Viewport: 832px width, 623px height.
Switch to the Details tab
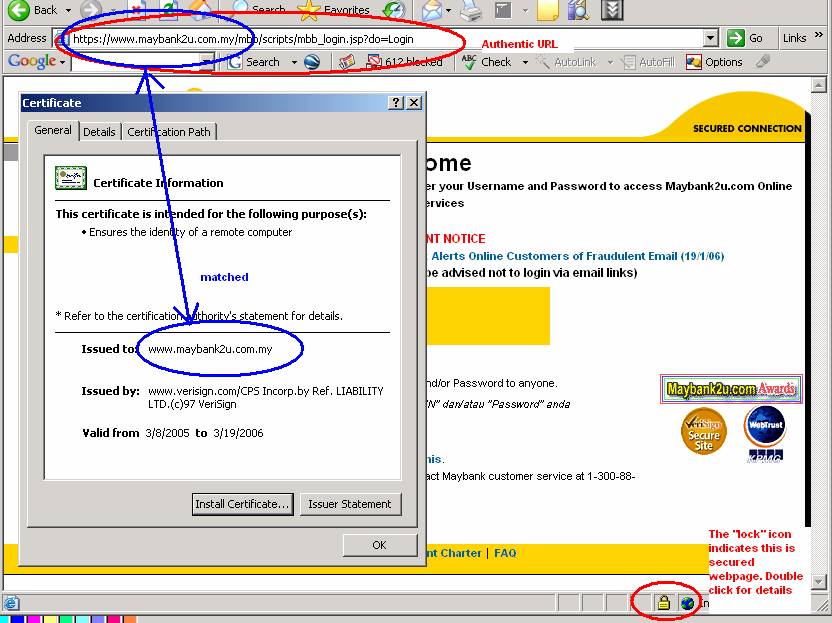99,132
